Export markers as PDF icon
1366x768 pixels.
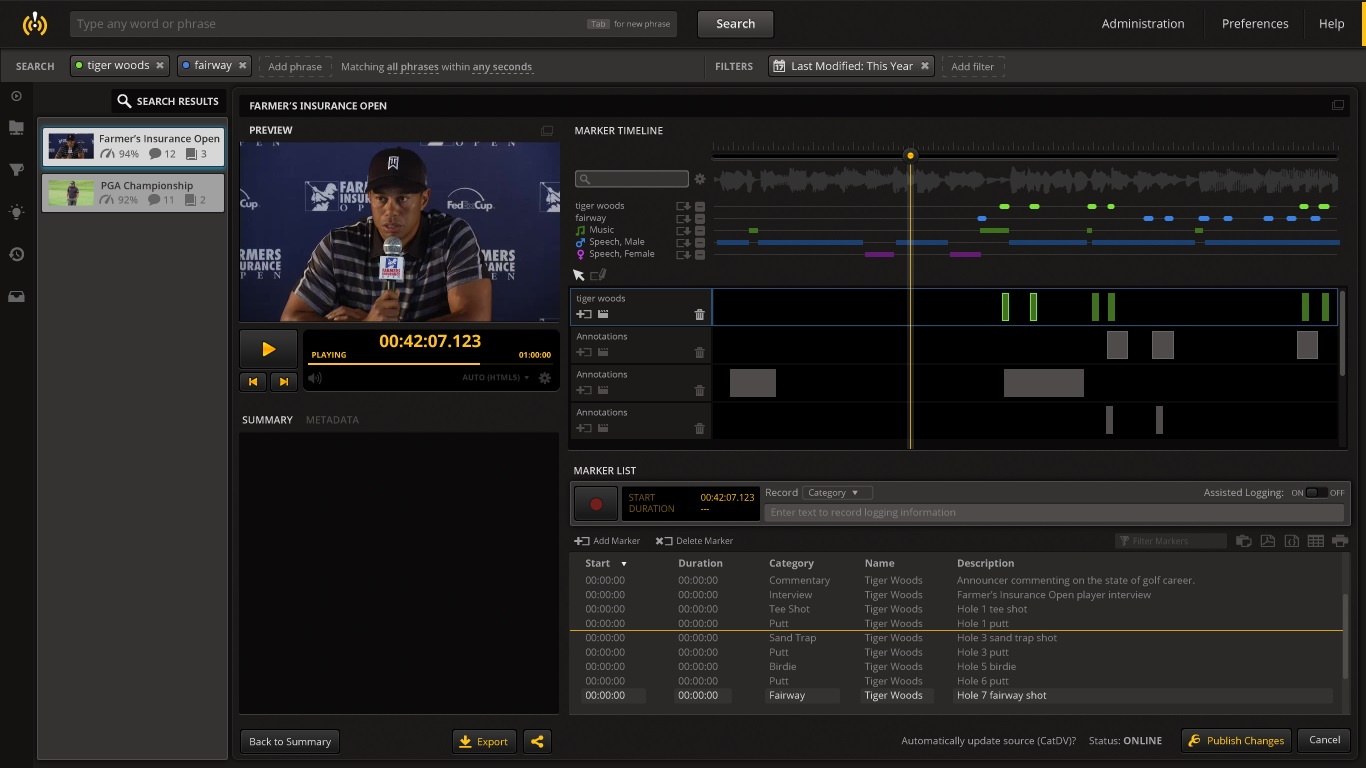(x=1268, y=541)
